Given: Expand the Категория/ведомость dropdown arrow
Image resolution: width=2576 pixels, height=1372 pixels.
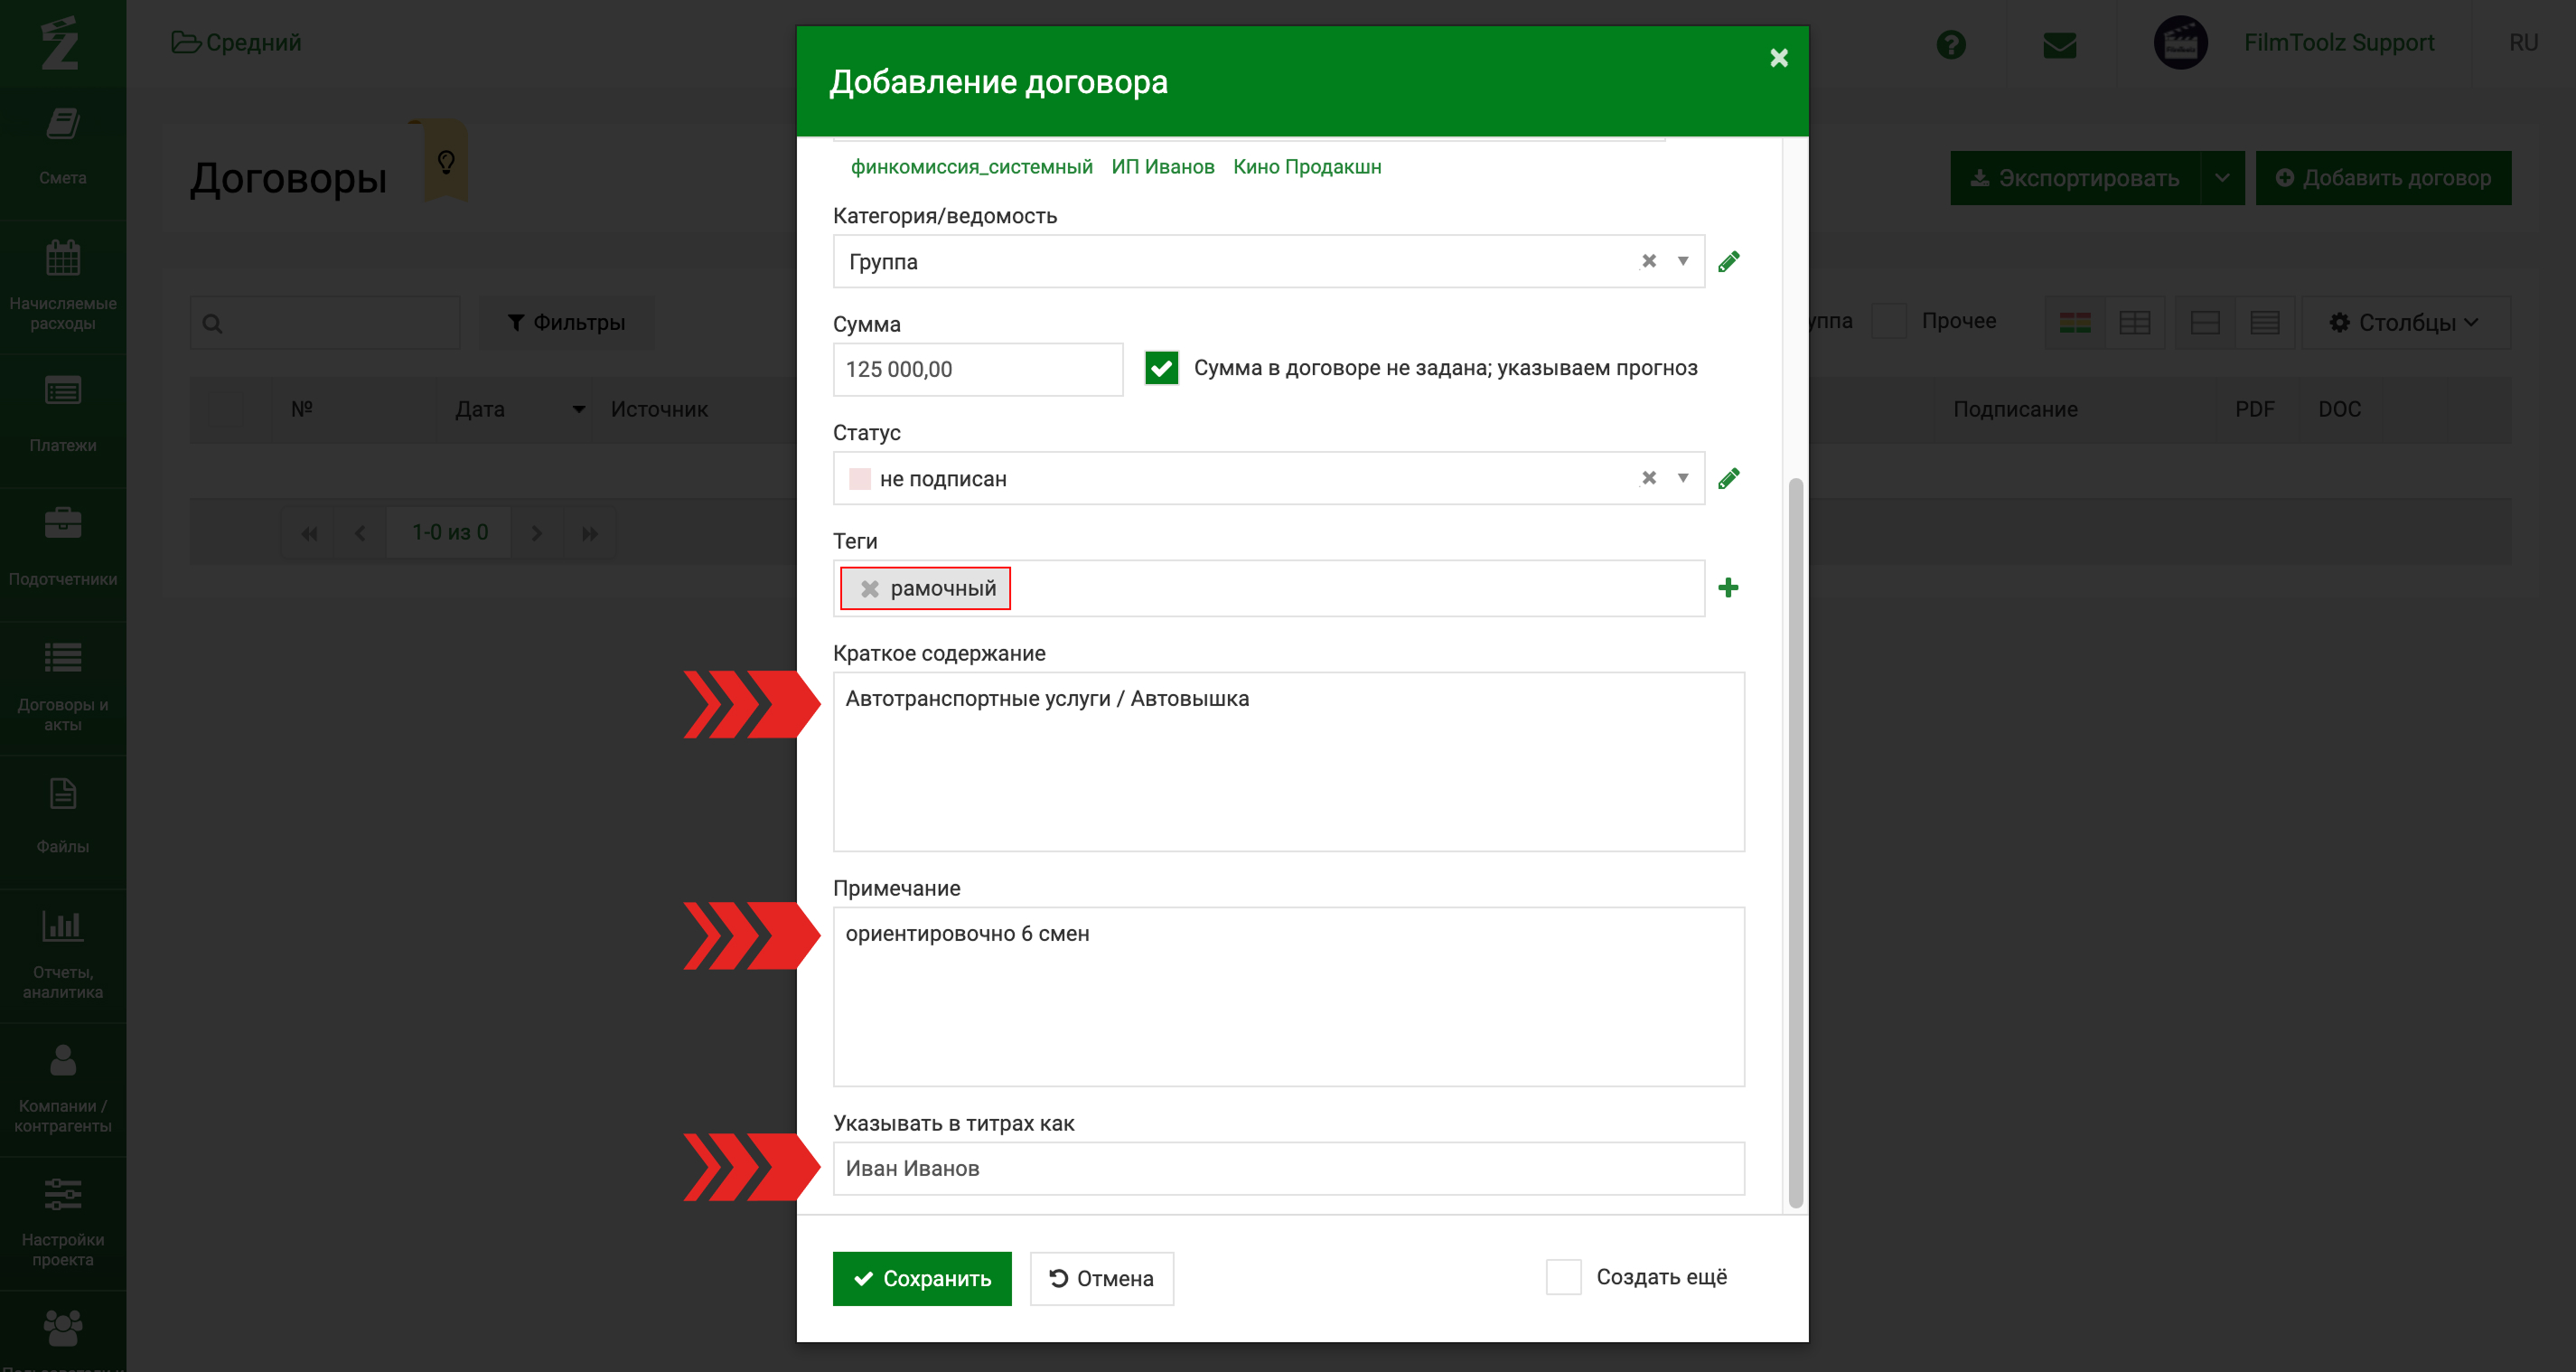Looking at the screenshot, I should point(1683,261).
